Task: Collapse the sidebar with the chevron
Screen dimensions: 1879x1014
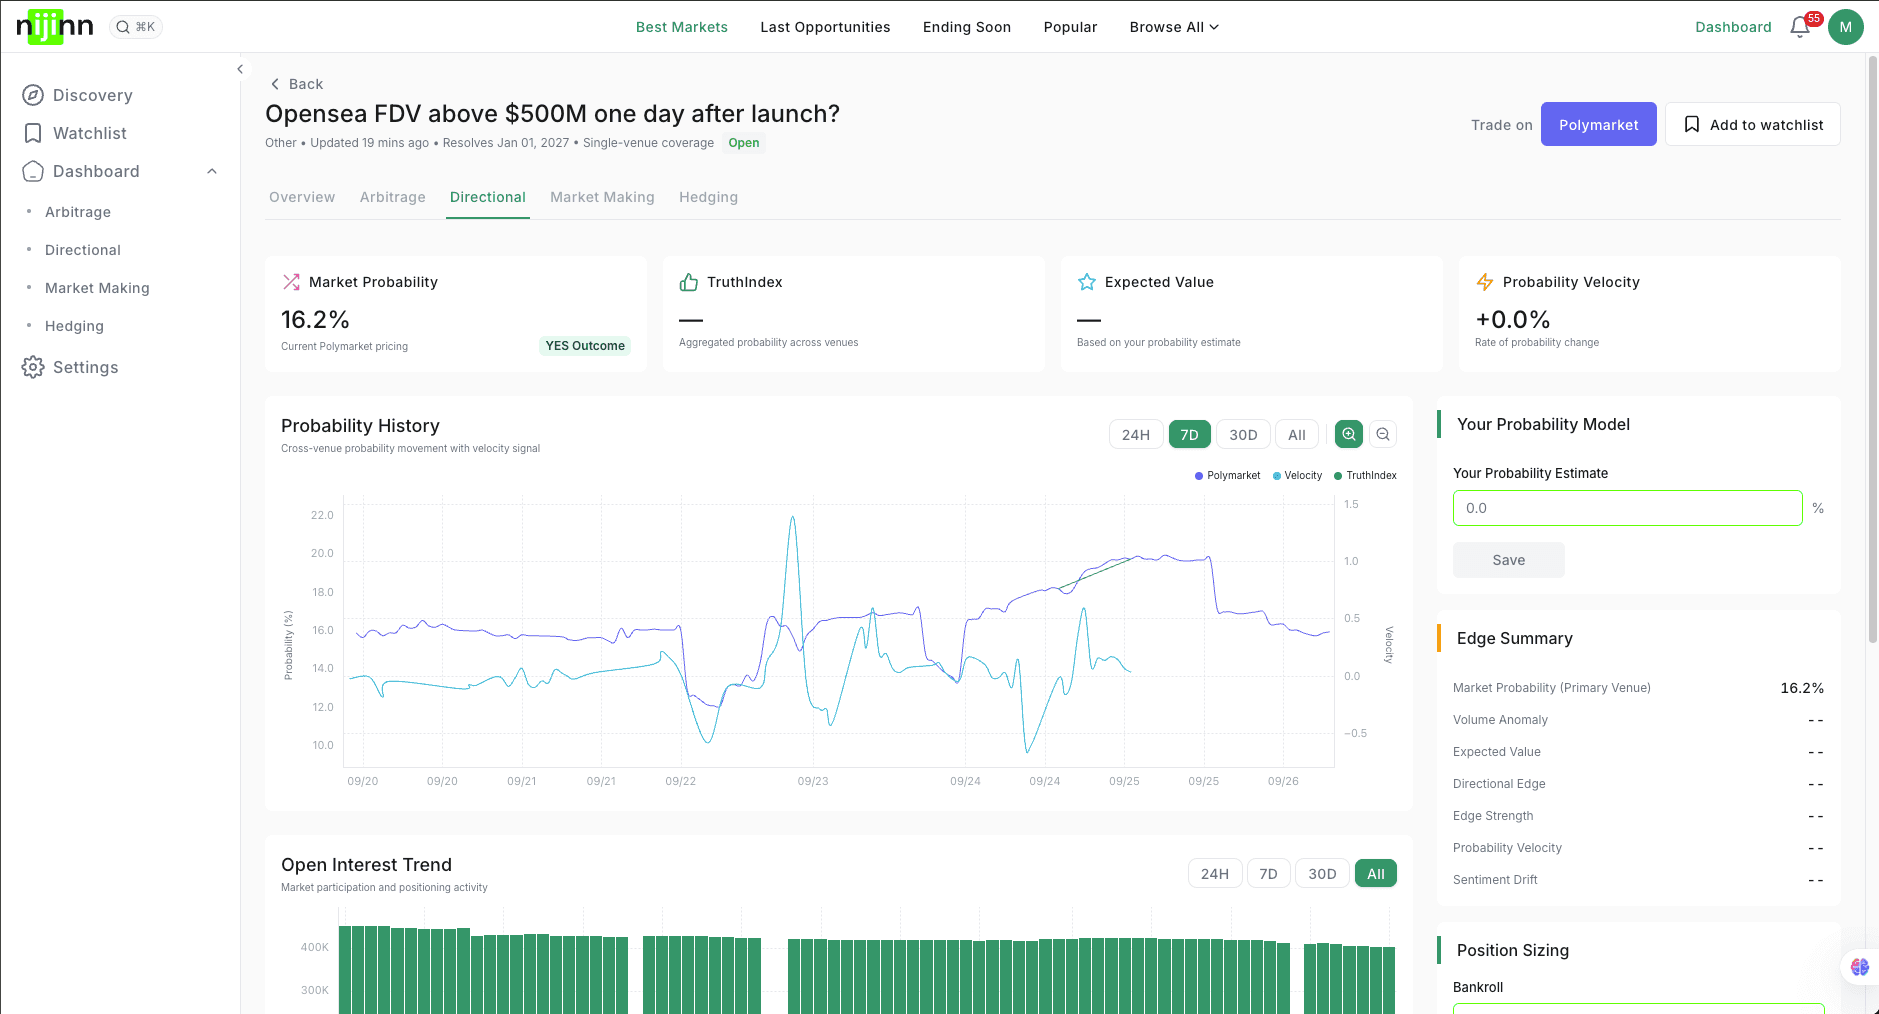Action: click(240, 69)
